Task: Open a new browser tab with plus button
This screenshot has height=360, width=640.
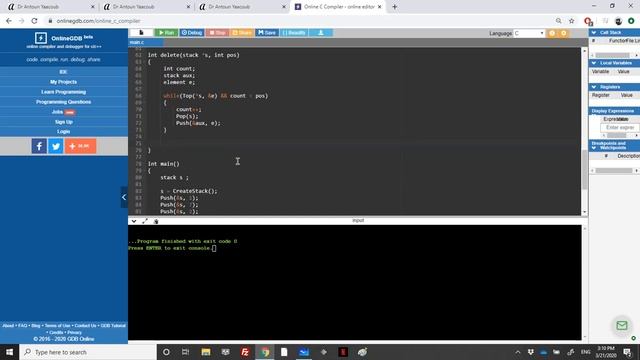Action: point(394,7)
